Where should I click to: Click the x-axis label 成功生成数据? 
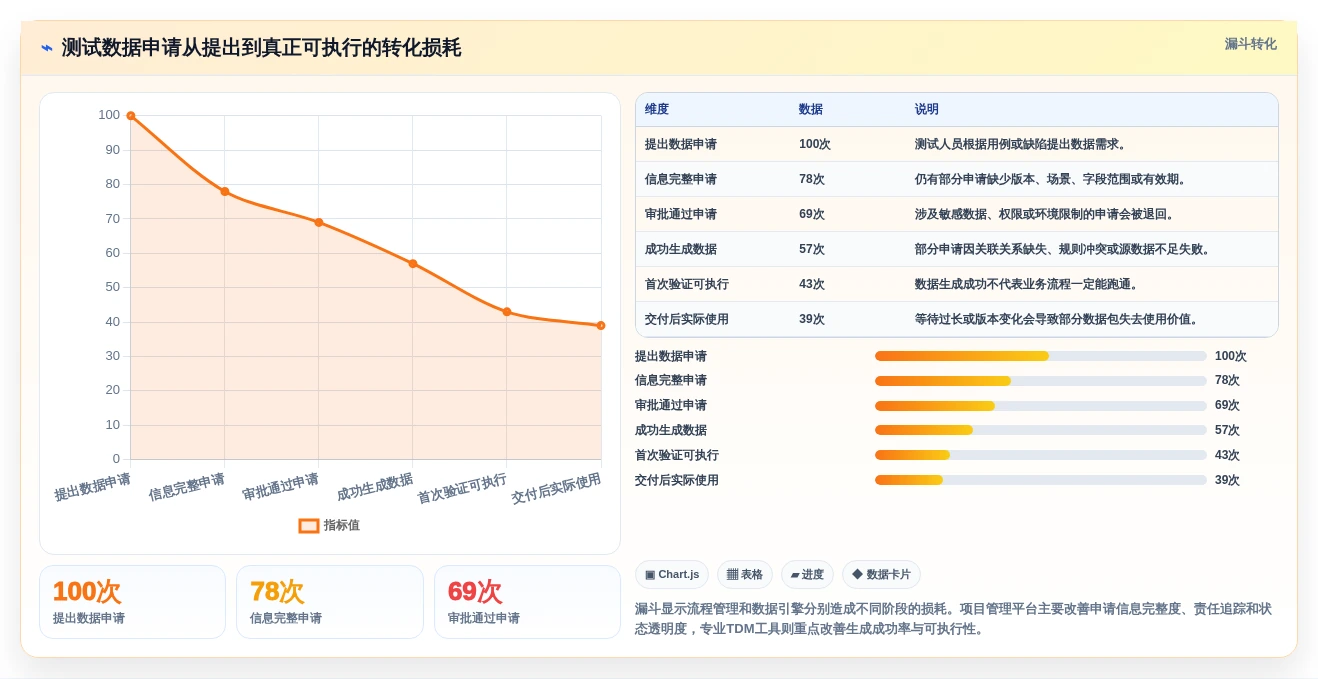[x=375, y=487]
